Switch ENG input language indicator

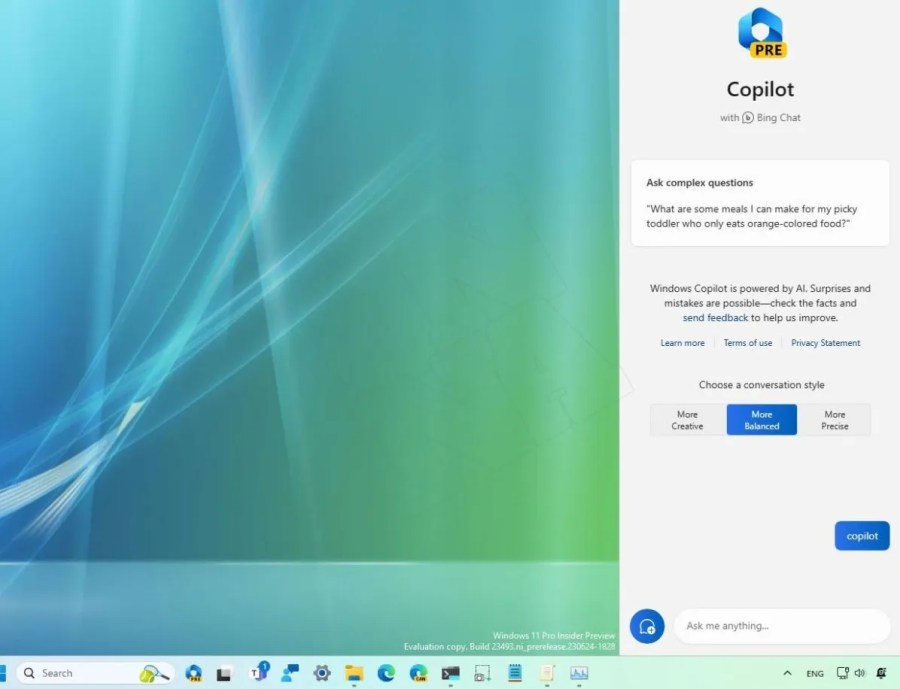(x=814, y=673)
